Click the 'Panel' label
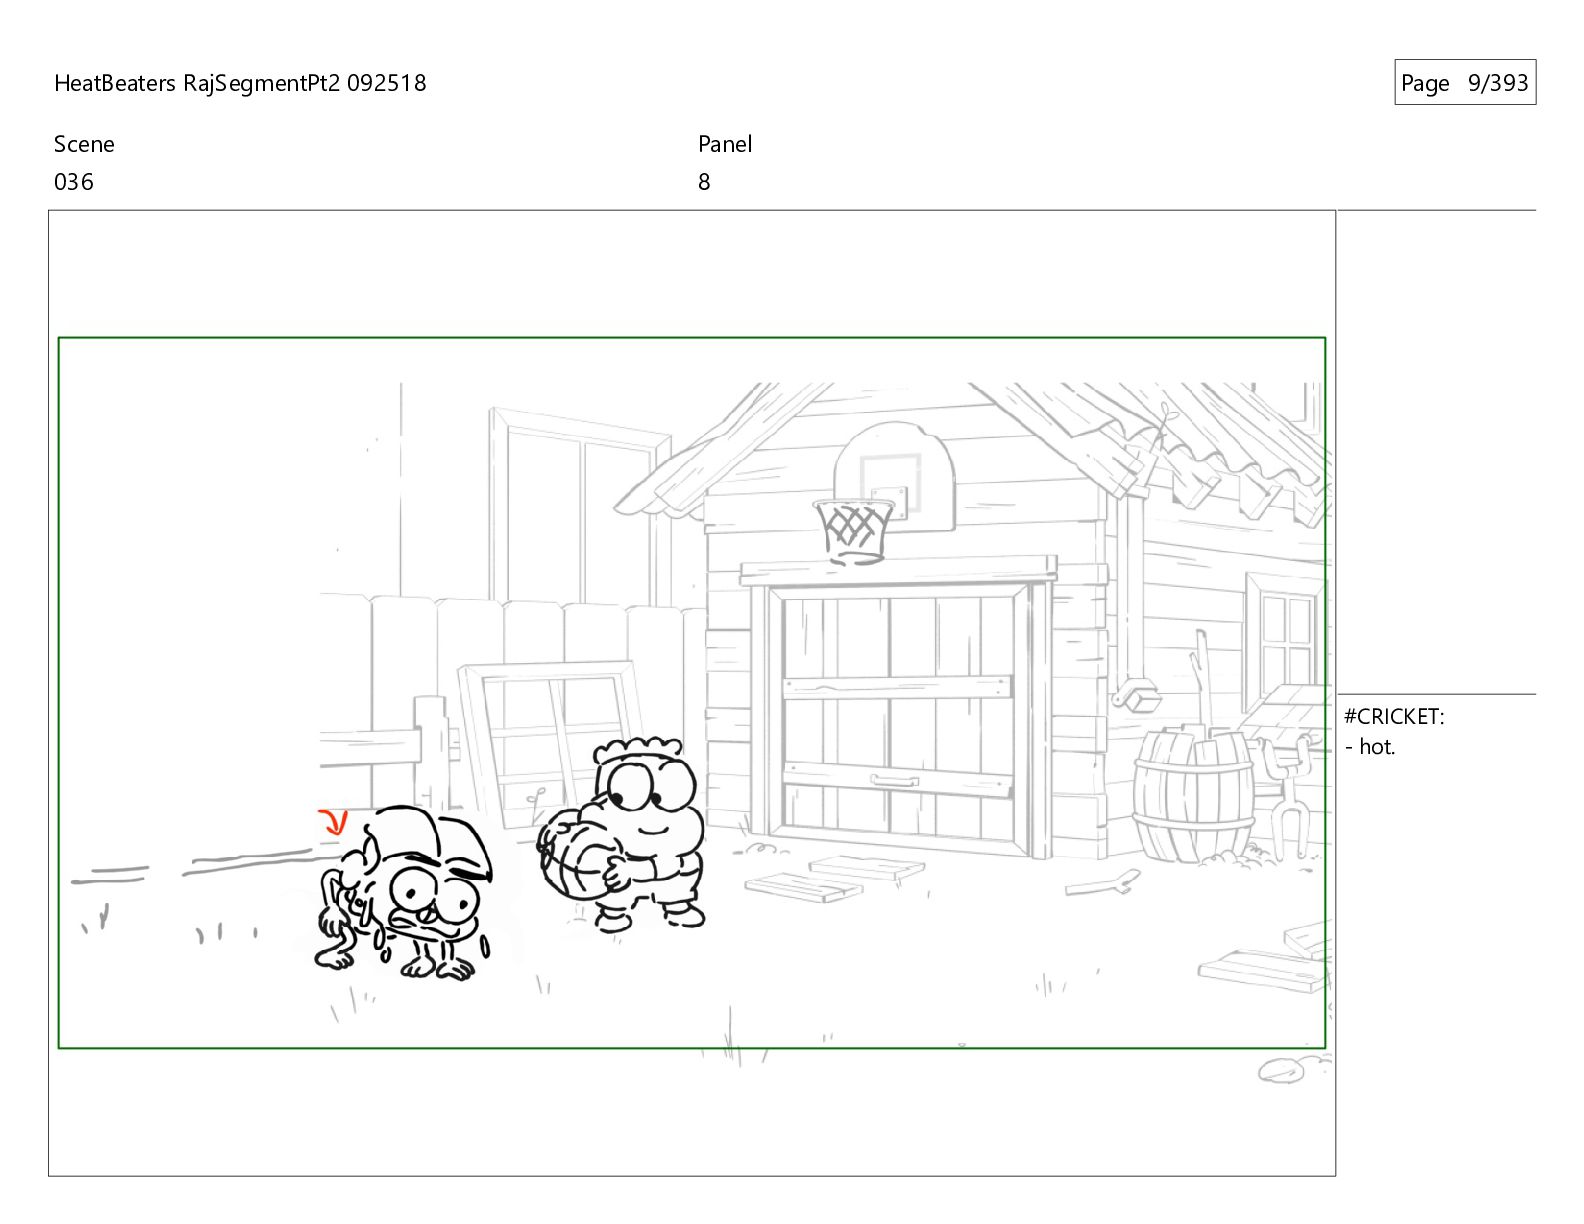This screenshot has height=1224, width=1584. (x=725, y=144)
